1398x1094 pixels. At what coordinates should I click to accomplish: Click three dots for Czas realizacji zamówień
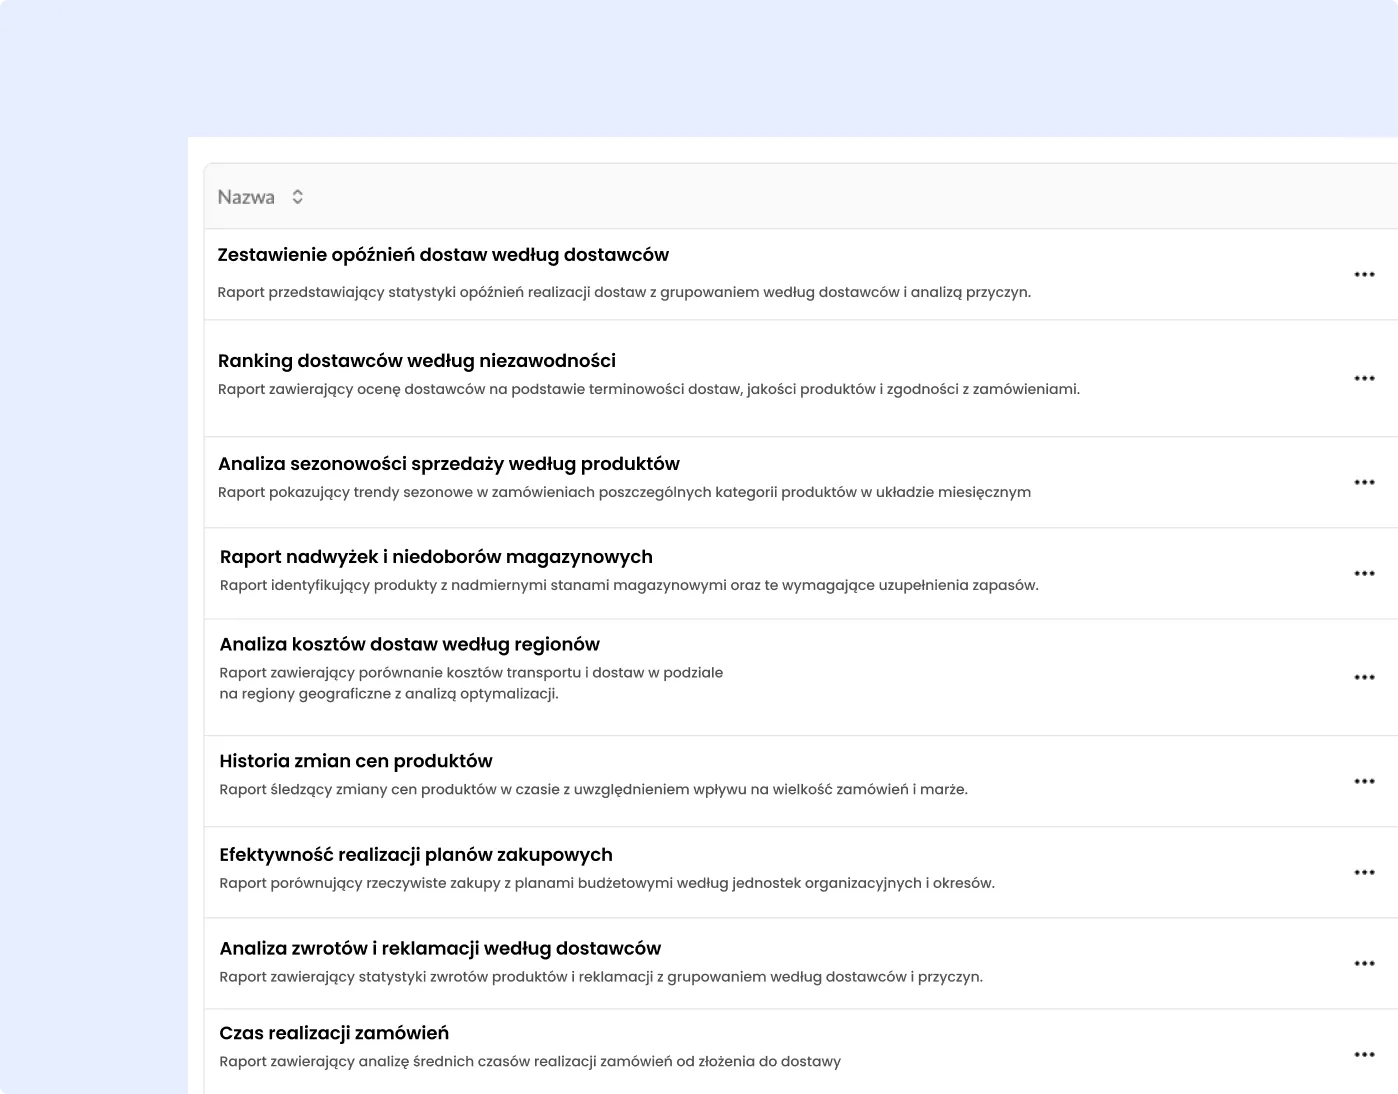pos(1364,1054)
